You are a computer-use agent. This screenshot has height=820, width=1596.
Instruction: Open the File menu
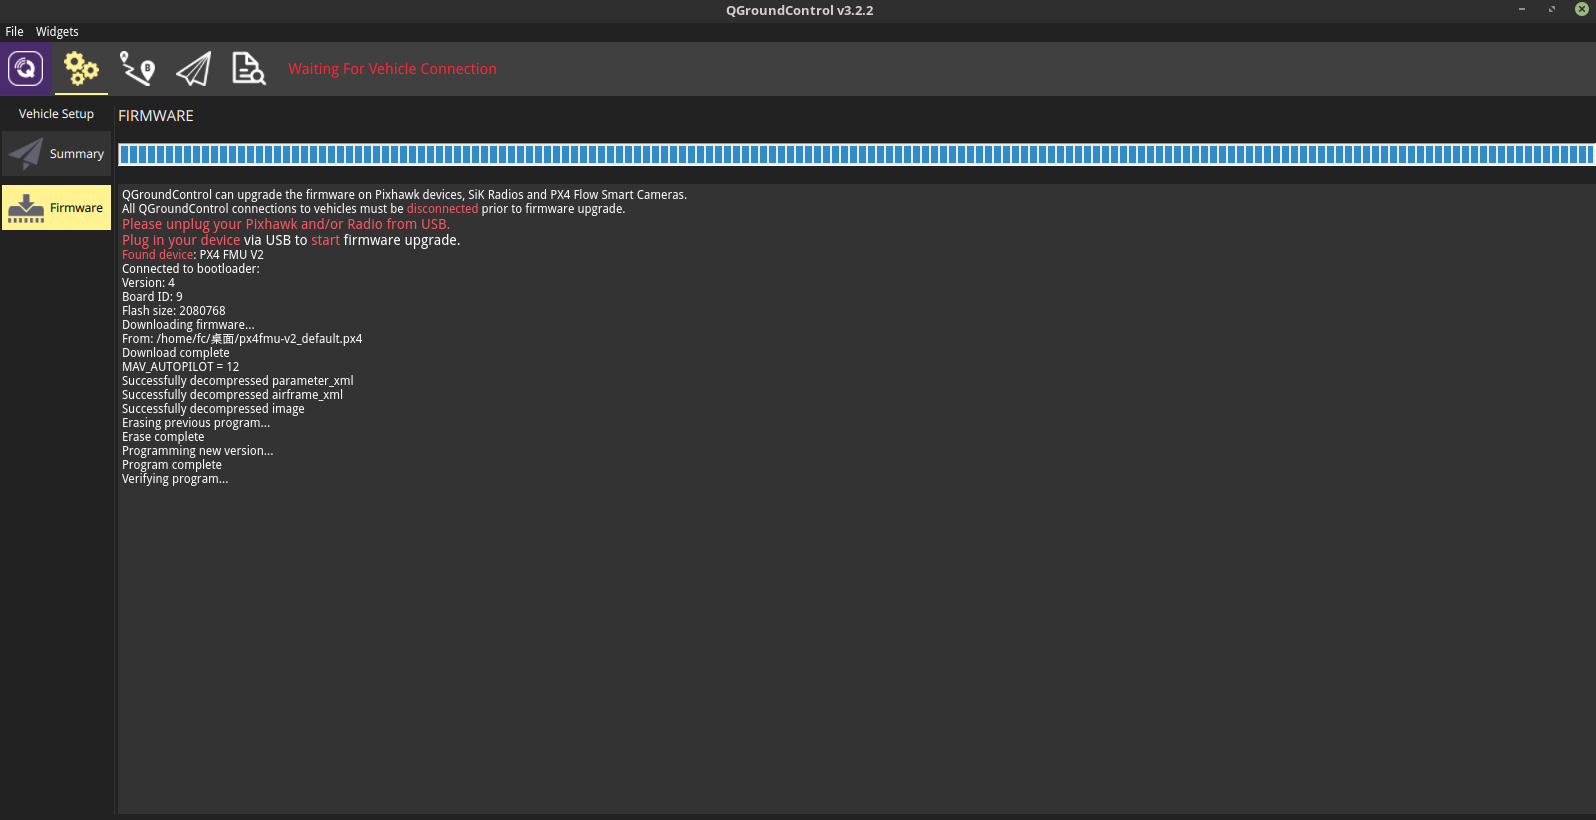click(14, 32)
